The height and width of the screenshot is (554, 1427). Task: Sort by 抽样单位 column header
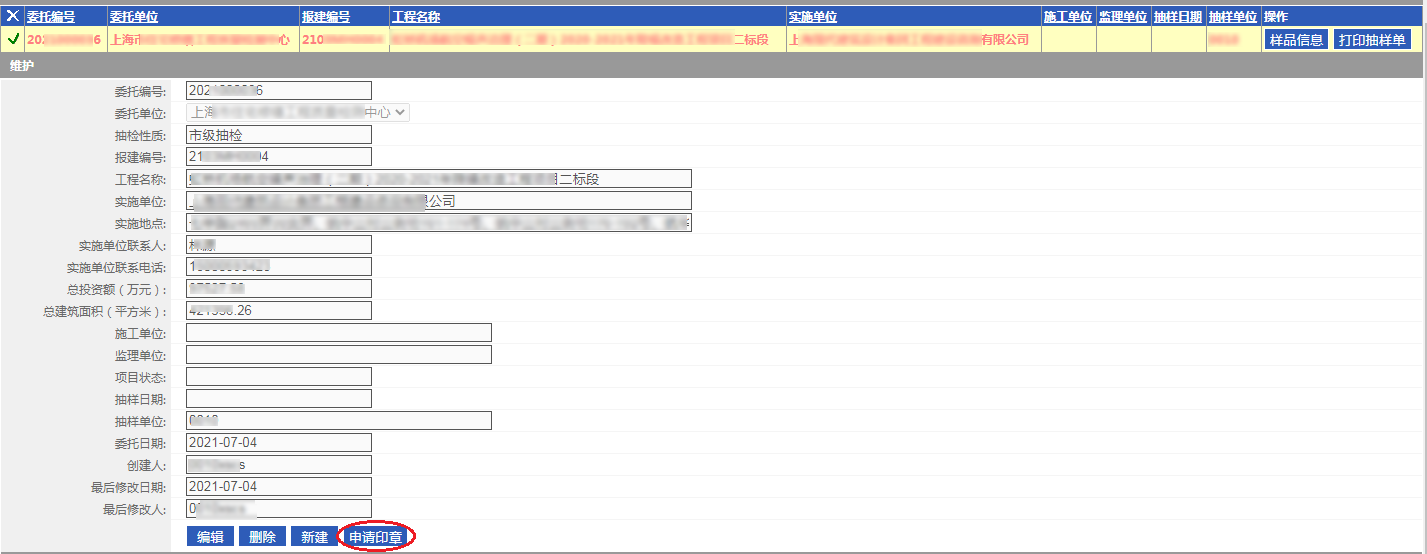(1233, 17)
